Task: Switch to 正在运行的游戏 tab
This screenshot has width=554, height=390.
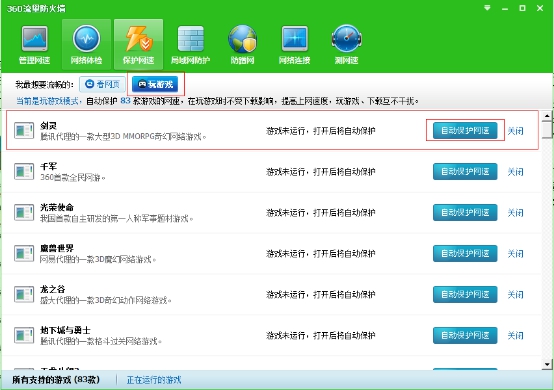Action: pos(154,380)
